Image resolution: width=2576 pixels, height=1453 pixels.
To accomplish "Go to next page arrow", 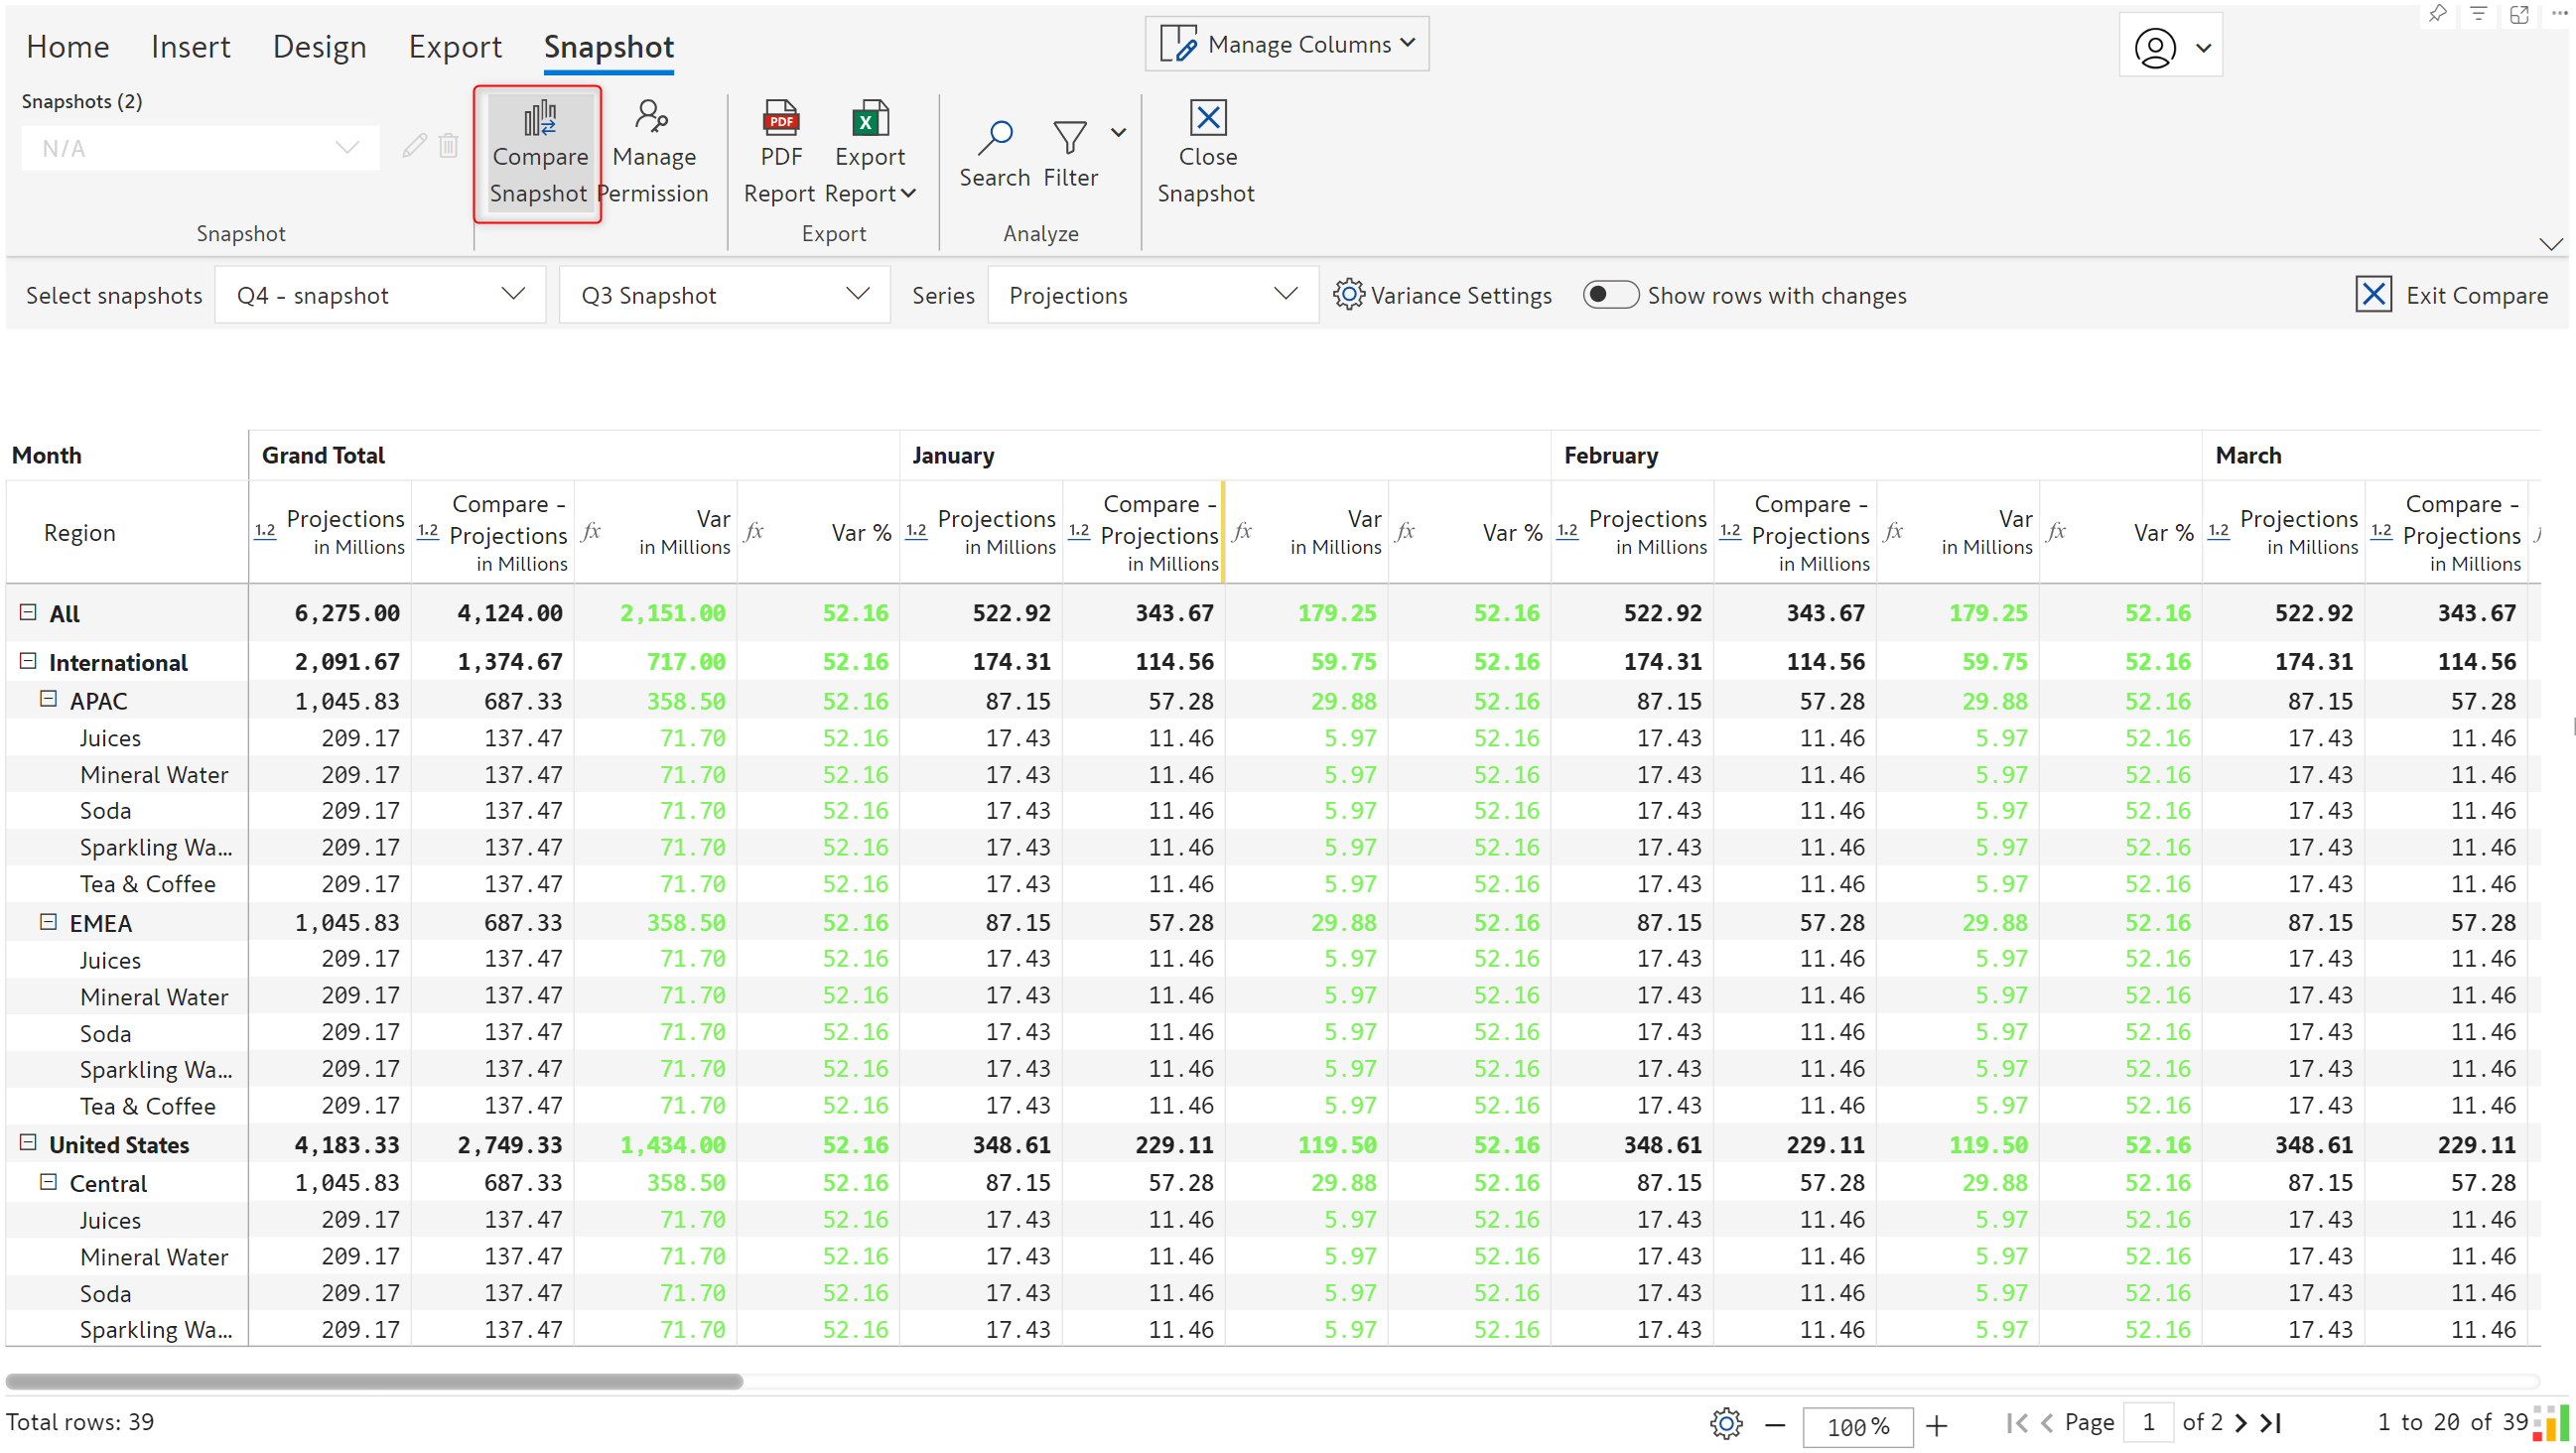I will tap(2241, 1423).
